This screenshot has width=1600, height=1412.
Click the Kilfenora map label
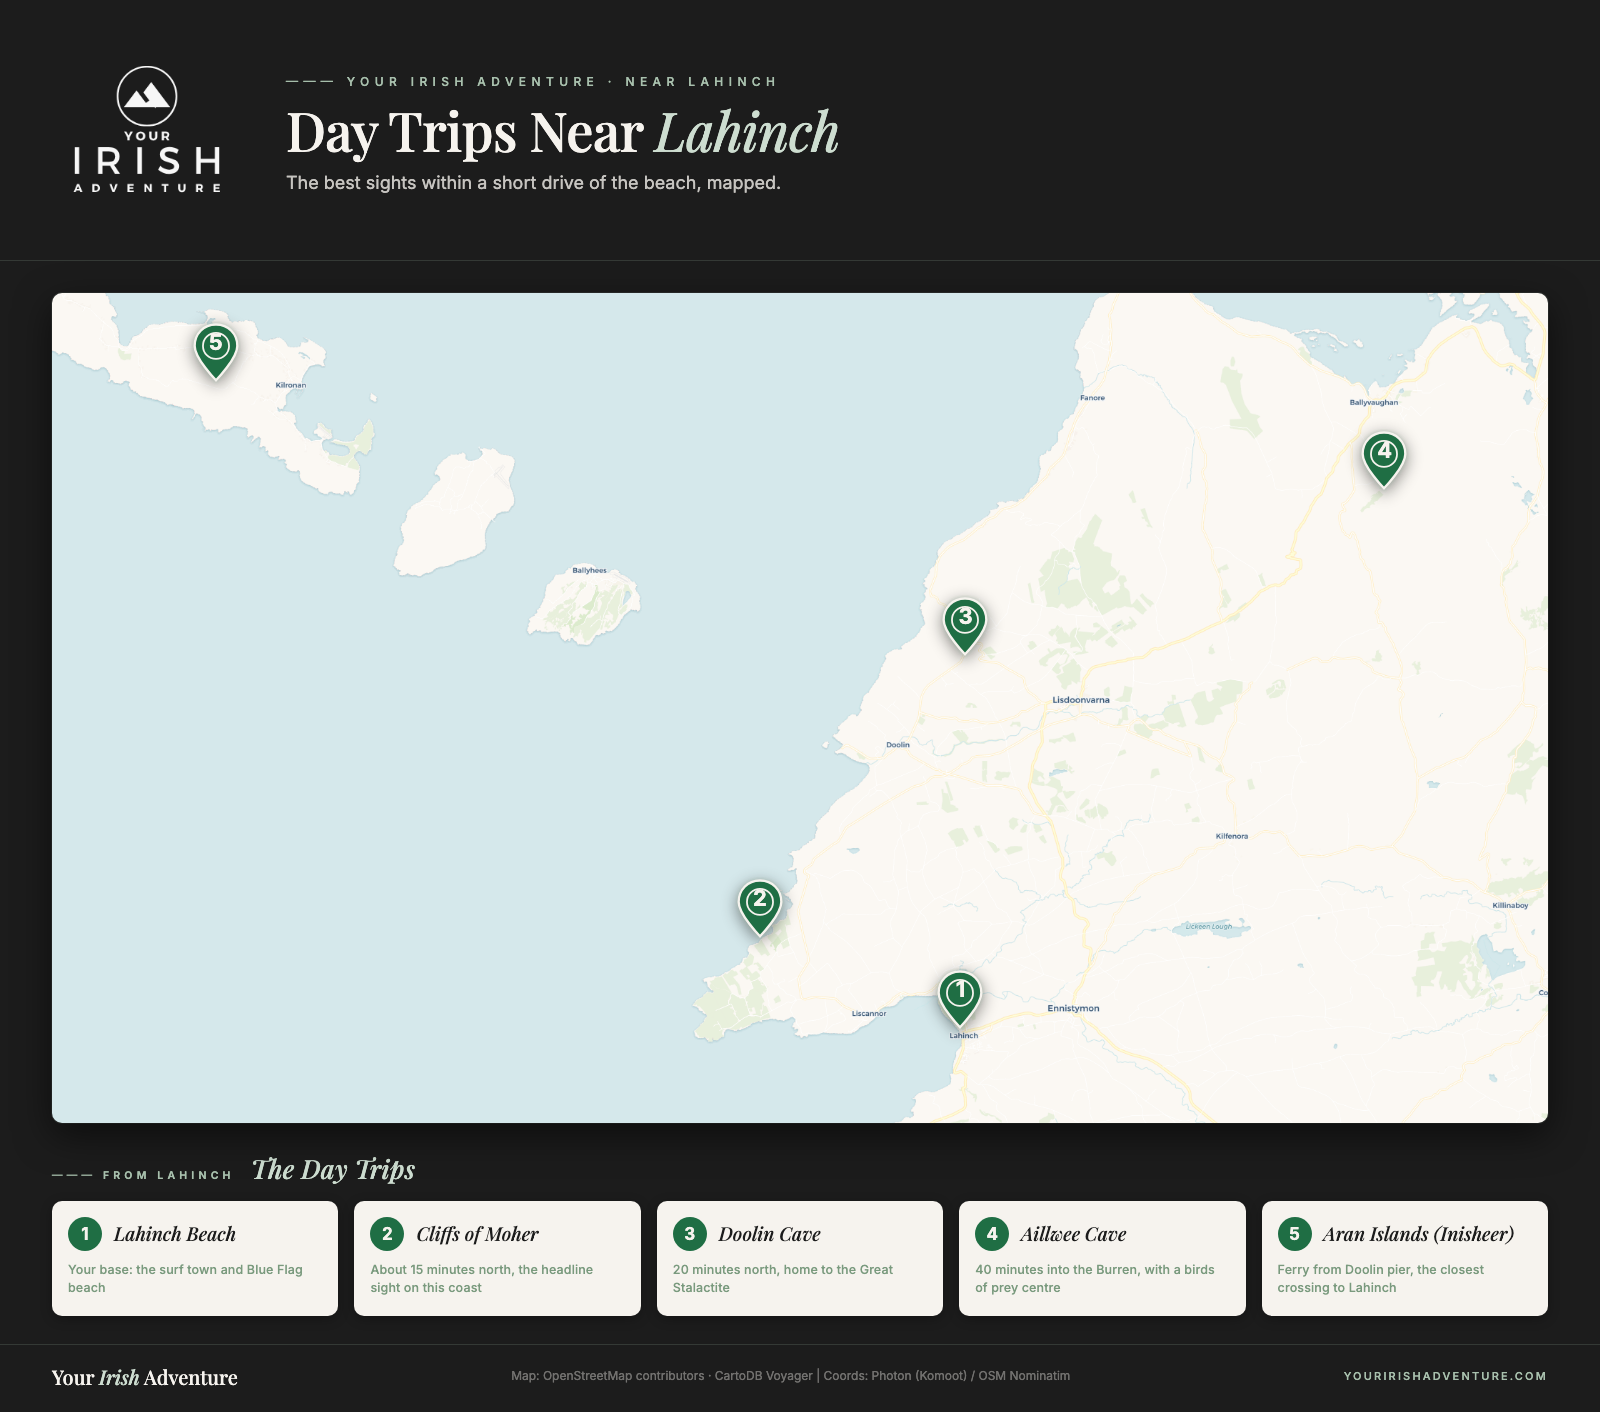point(1232,836)
